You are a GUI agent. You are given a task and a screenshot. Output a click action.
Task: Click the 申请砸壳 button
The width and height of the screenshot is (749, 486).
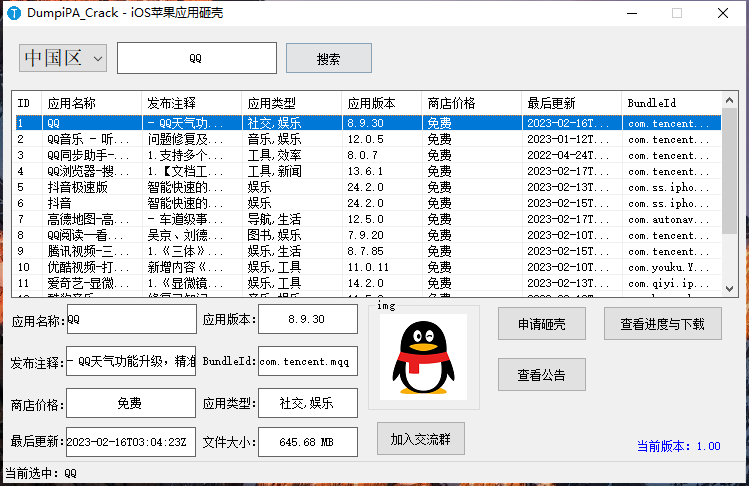542,324
